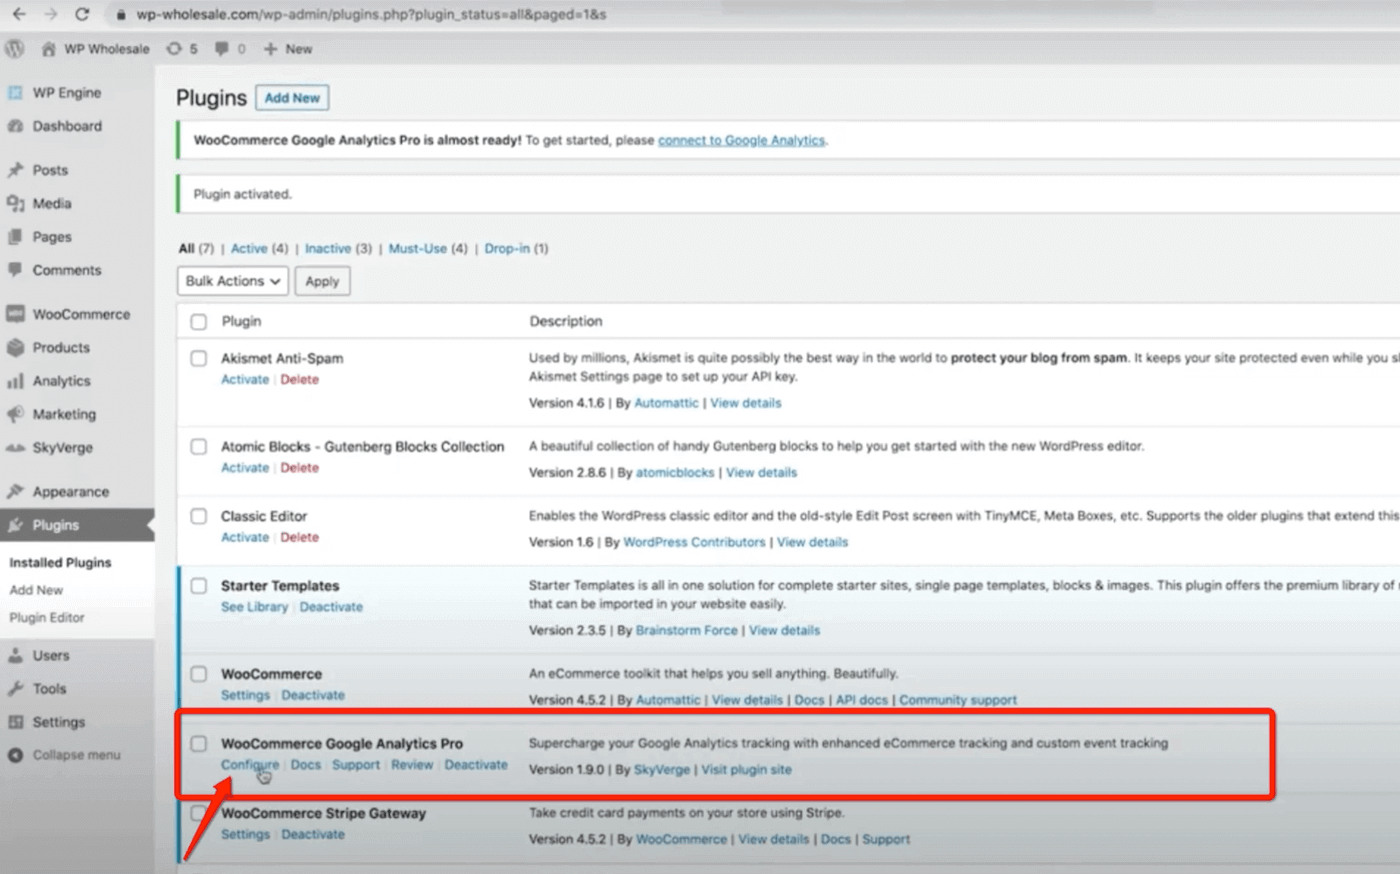This screenshot has height=874, width=1400.
Task: Open Plugin Editor in the submenu
Action: click(47, 618)
